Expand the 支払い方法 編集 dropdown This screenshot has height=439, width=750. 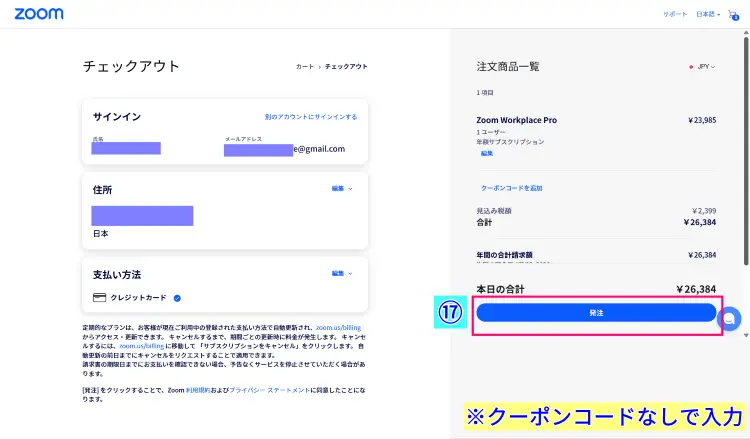tap(342, 274)
